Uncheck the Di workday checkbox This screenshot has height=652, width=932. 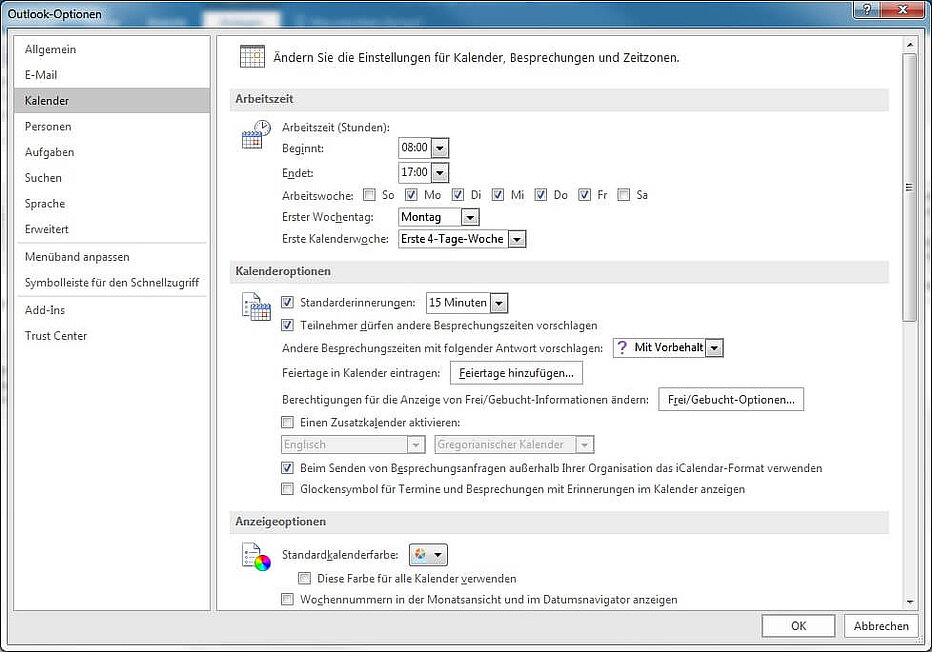click(457, 194)
